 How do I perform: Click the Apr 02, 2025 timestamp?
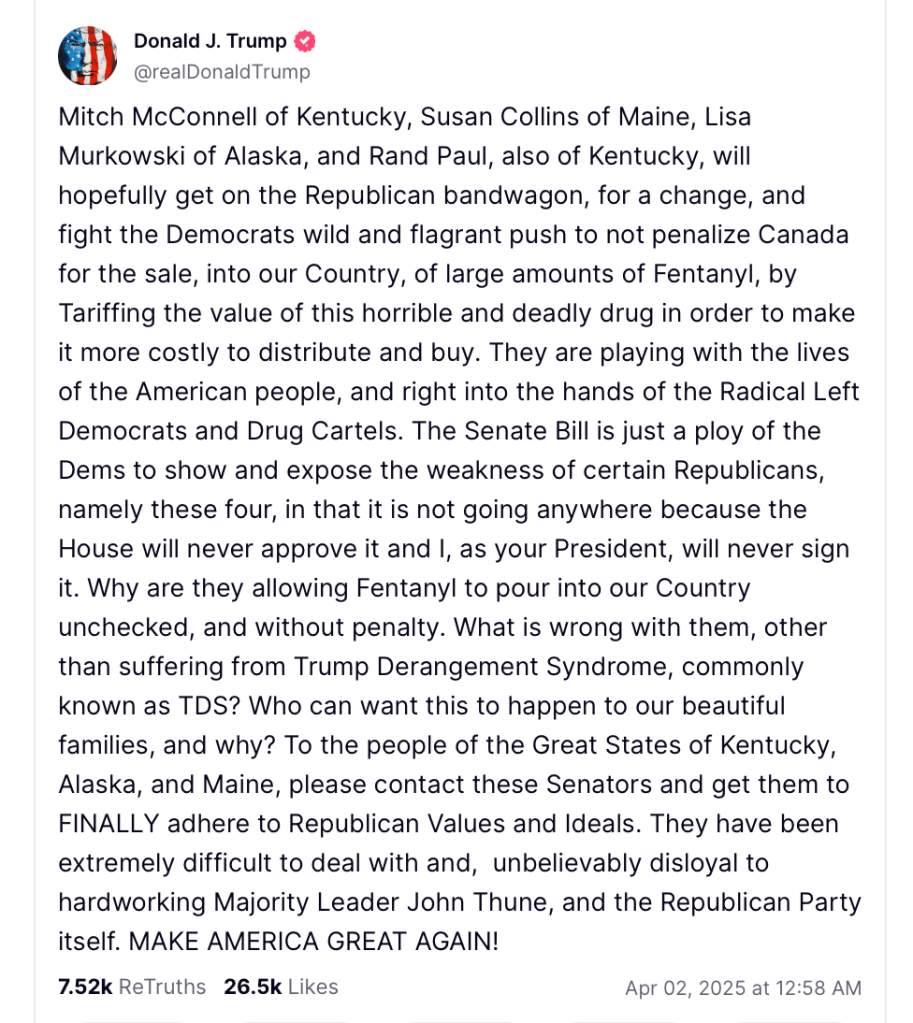(742, 988)
